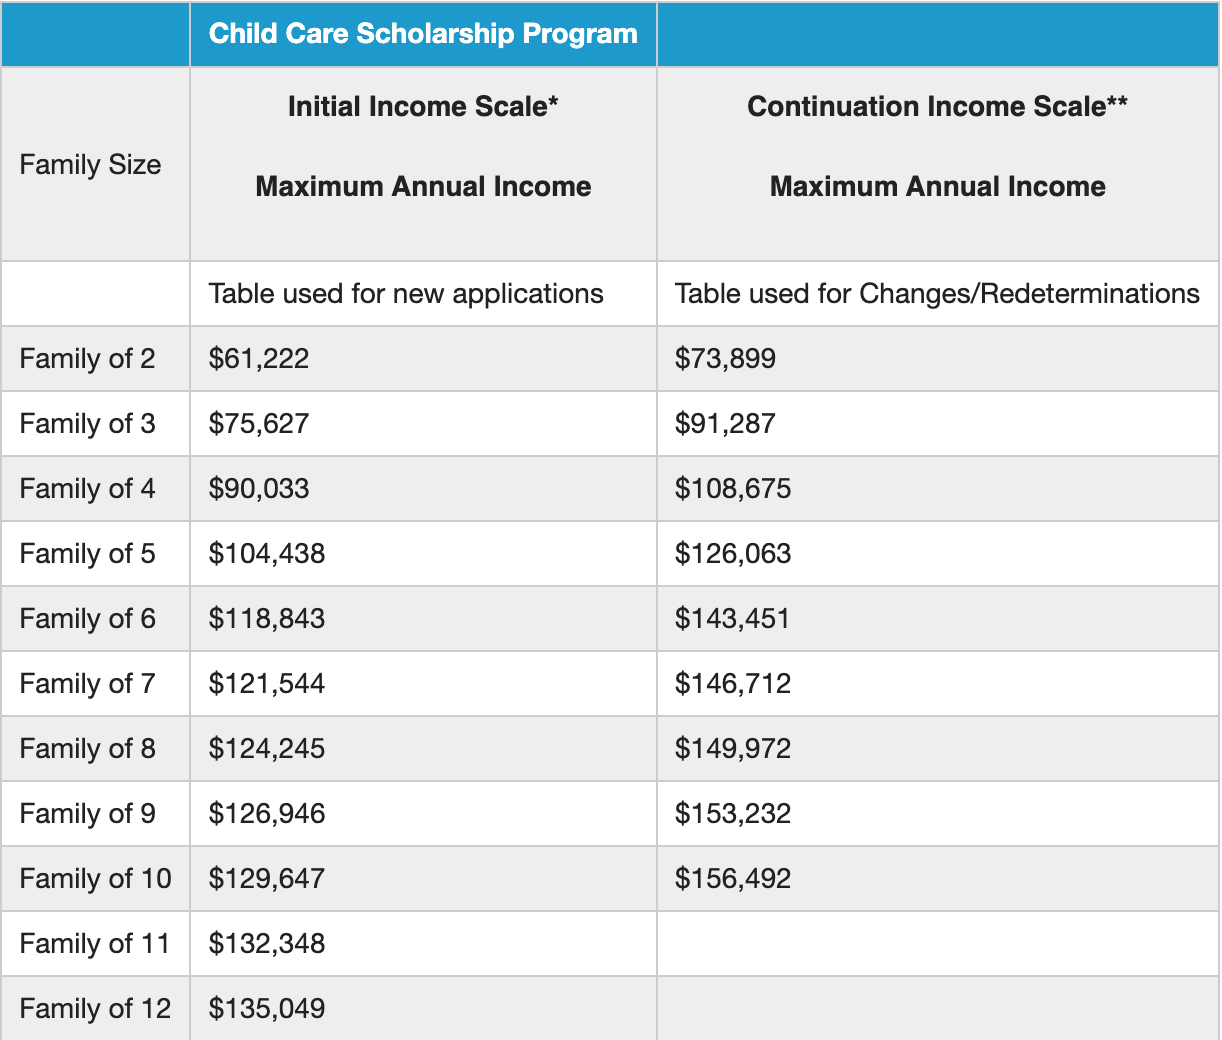Click the $126,063 continuation value
1222x1040 pixels.
pyautogui.click(x=733, y=554)
